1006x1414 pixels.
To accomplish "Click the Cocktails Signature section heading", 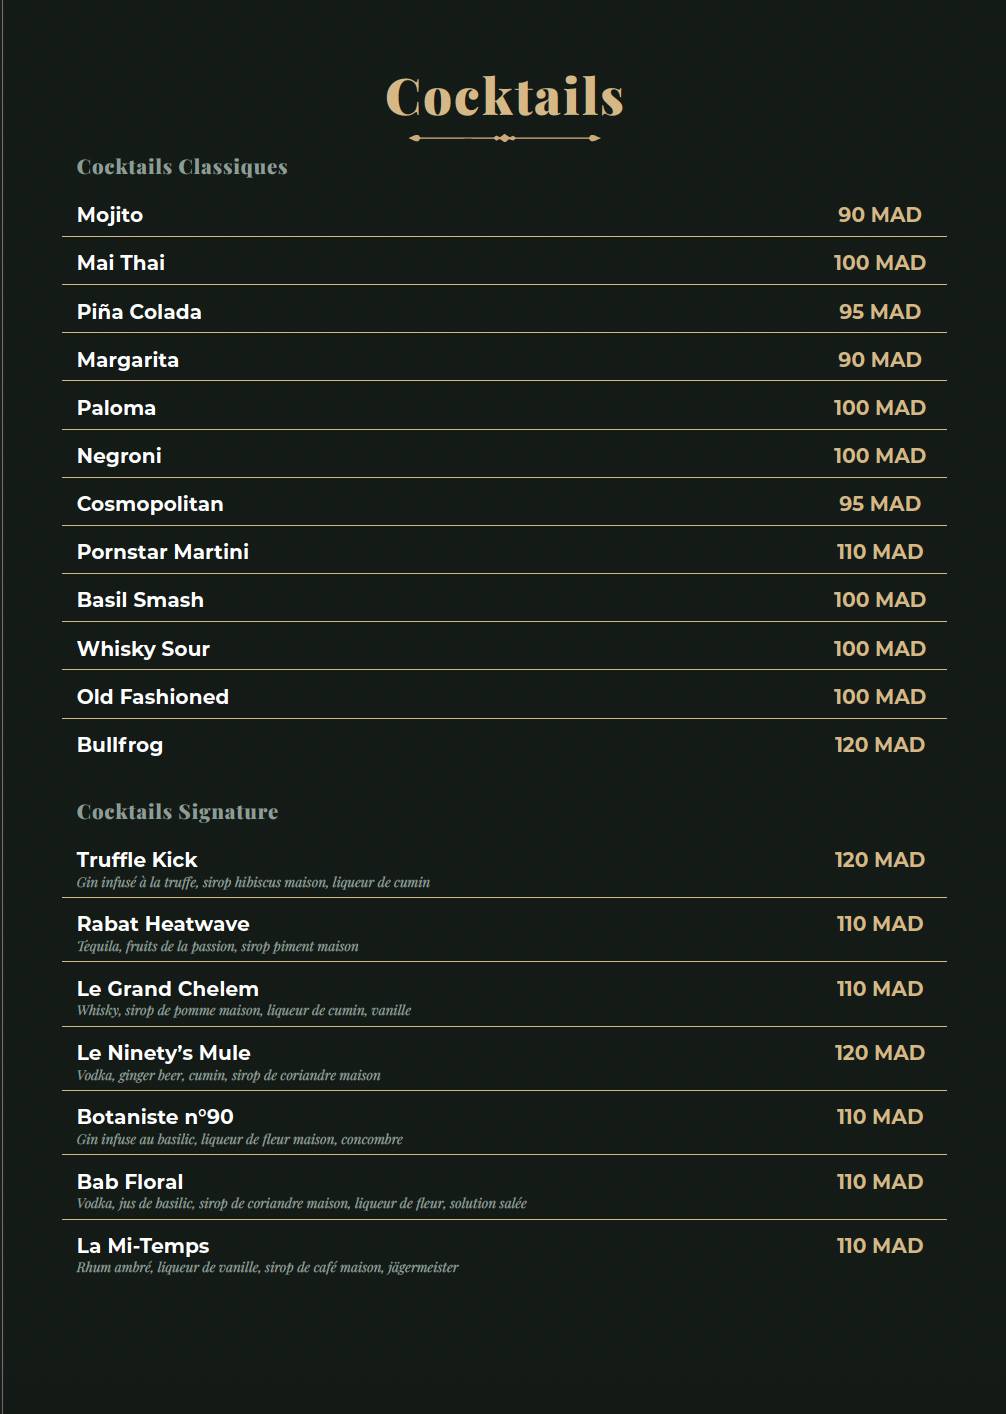I will tap(177, 812).
